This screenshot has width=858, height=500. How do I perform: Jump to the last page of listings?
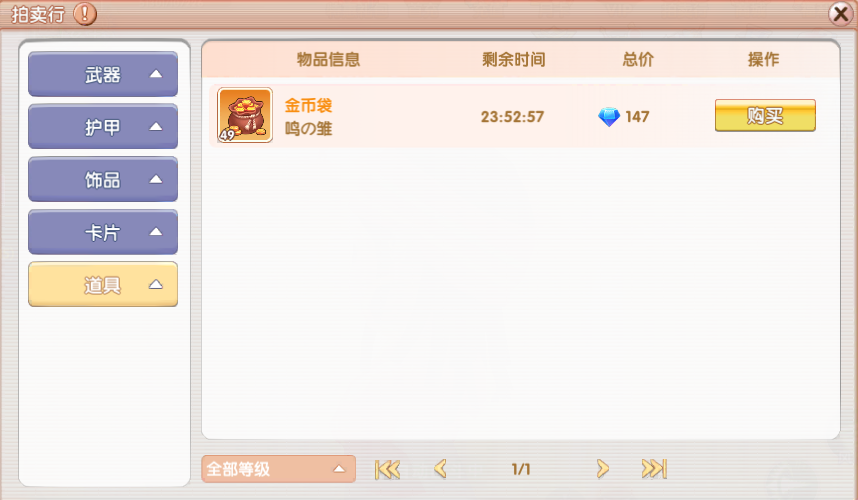tap(654, 469)
